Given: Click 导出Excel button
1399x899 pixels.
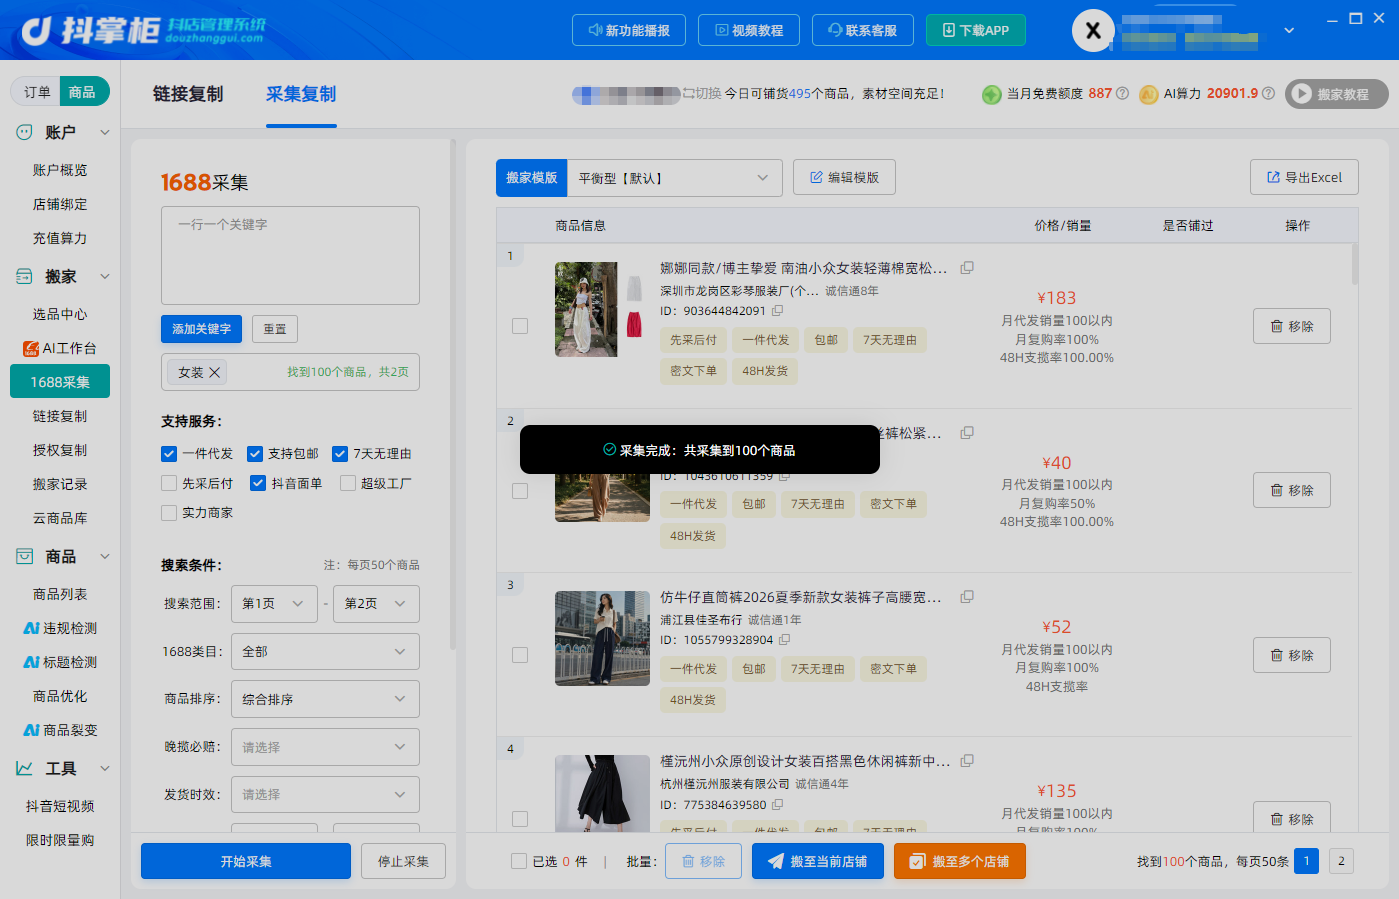Looking at the screenshot, I should coord(1304,178).
